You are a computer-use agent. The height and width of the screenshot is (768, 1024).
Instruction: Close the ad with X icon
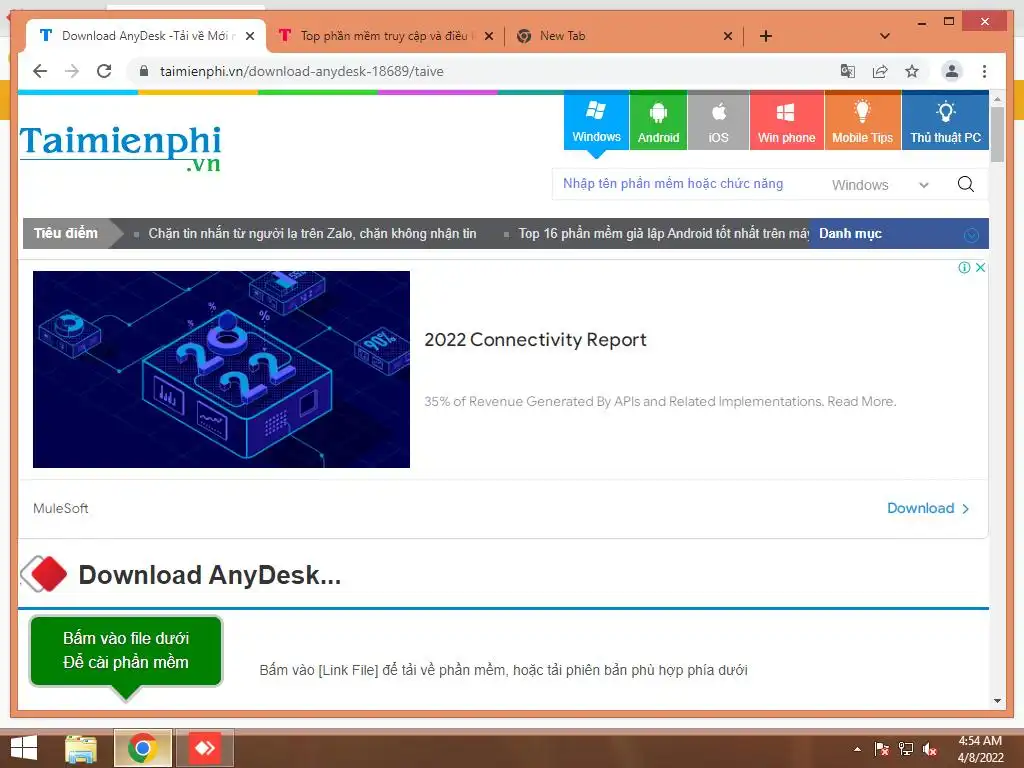pyautogui.click(x=980, y=267)
